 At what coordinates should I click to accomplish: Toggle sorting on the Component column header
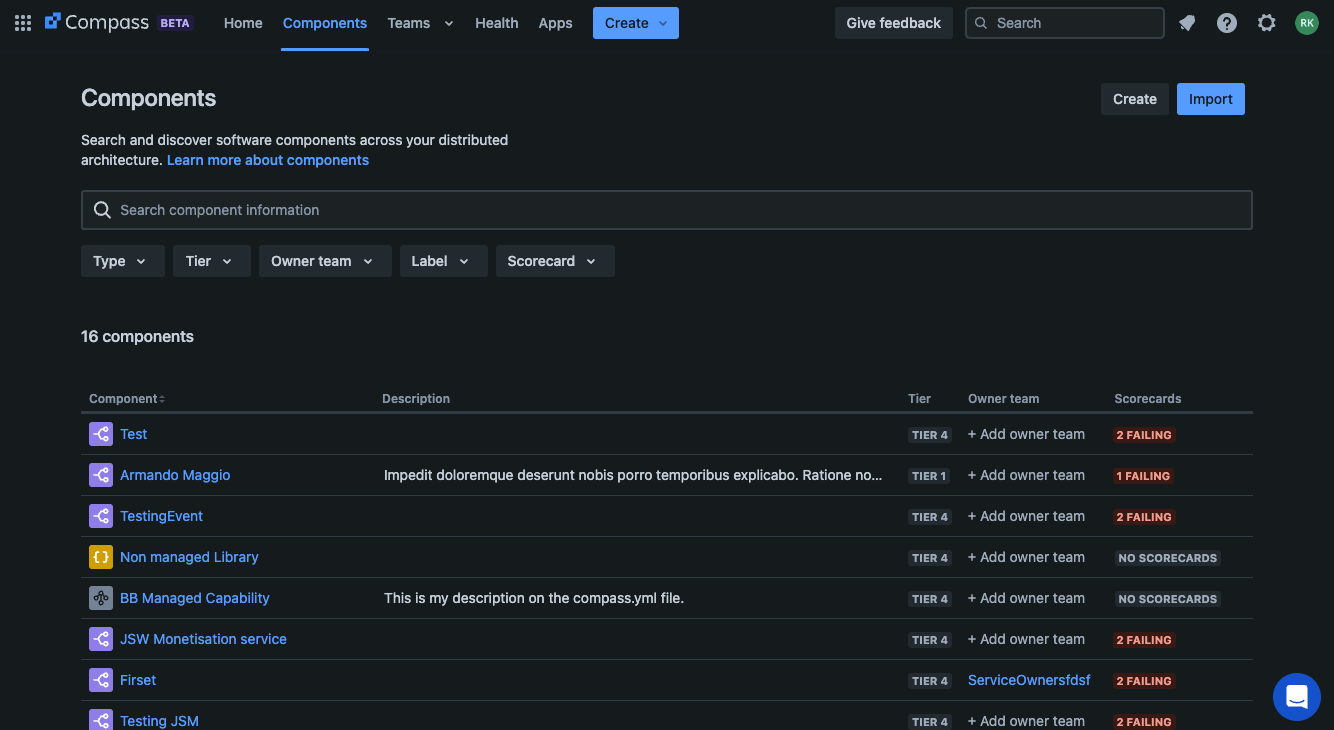coord(125,398)
